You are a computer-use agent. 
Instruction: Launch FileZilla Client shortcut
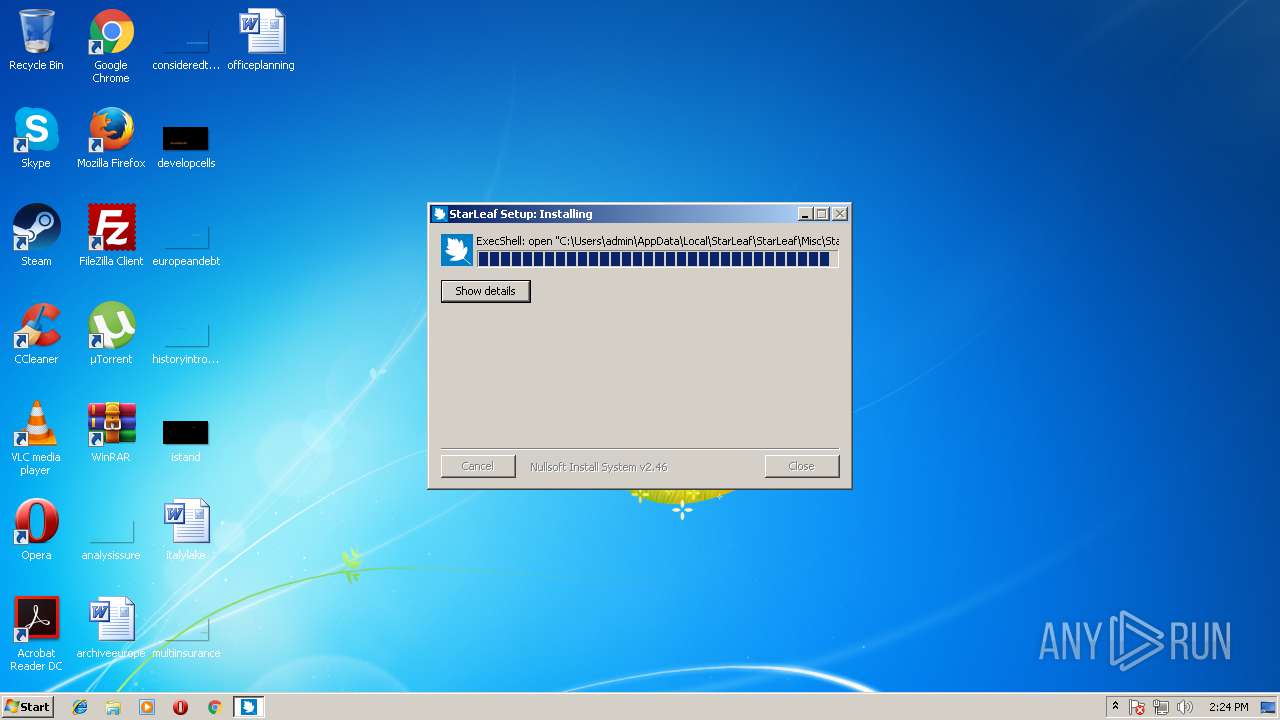pyautogui.click(x=111, y=236)
